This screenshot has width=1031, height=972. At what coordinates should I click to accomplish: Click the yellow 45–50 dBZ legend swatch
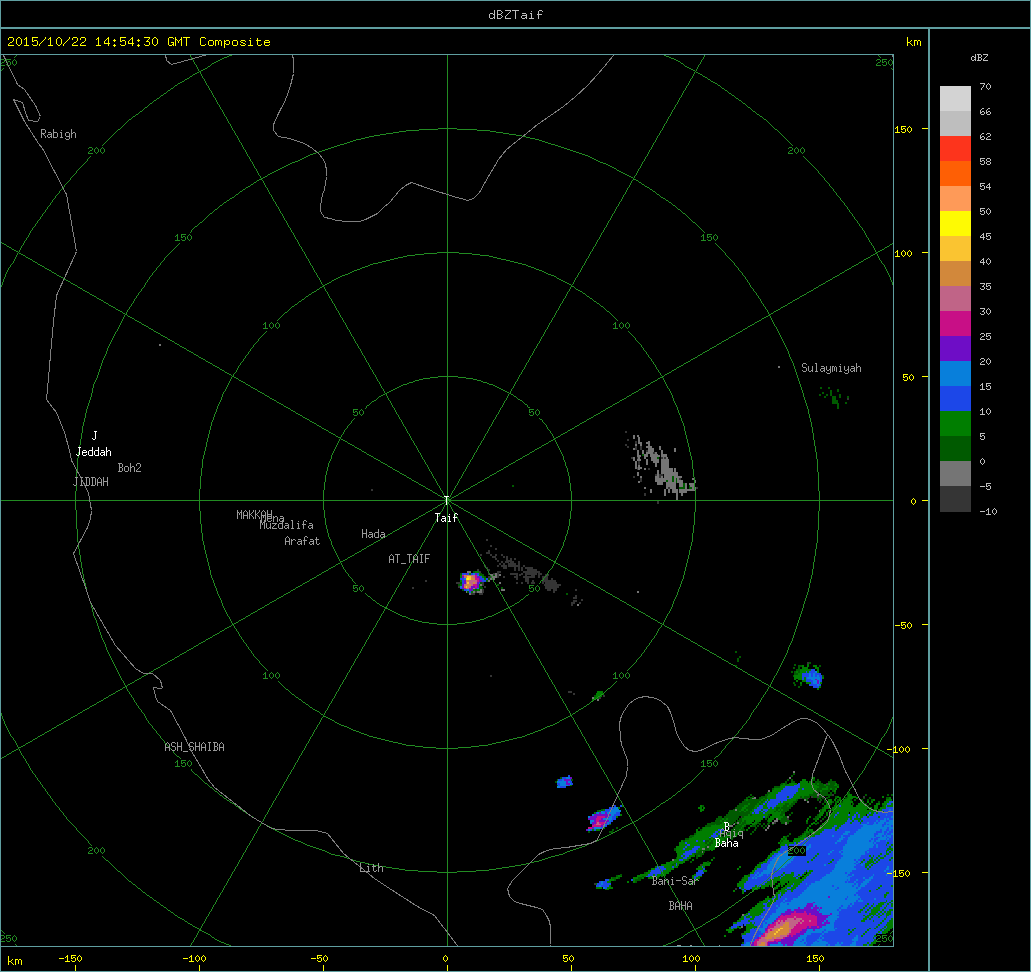click(x=955, y=224)
